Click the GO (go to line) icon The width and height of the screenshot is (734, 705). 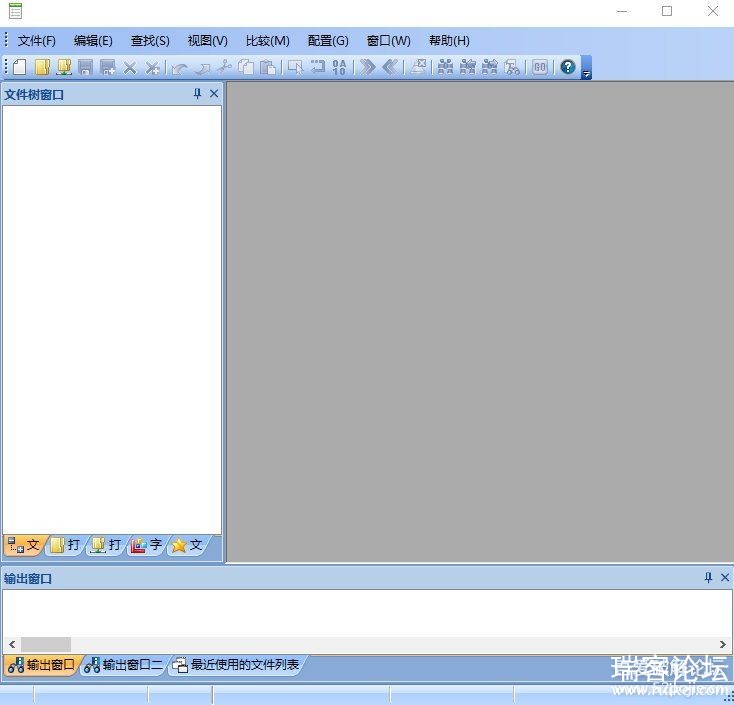tap(540, 67)
